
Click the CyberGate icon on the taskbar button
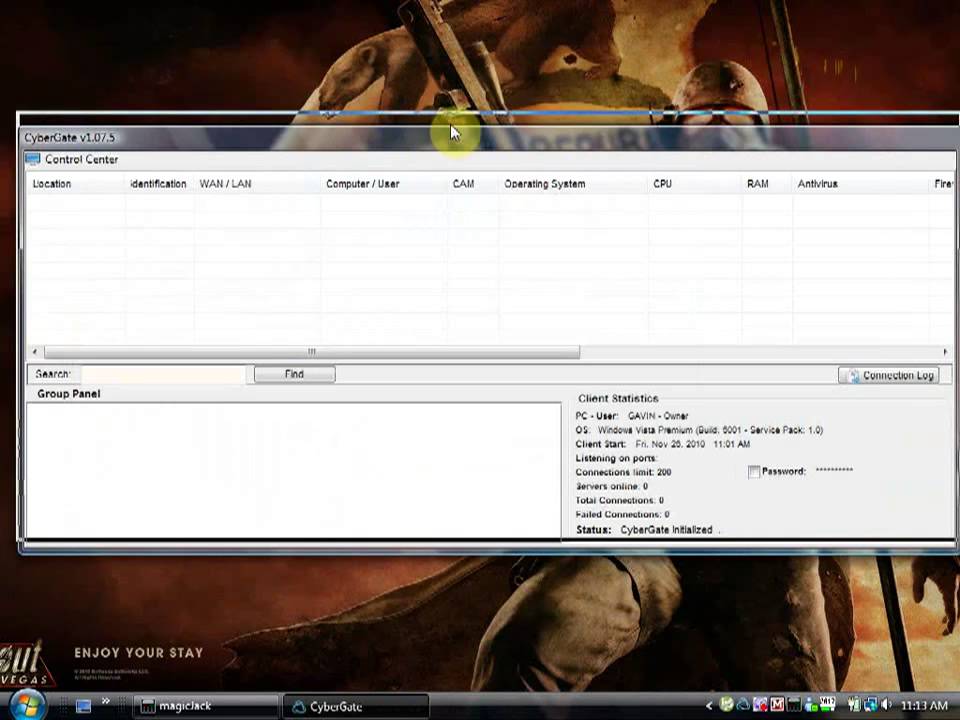pyautogui.click(x=298, y=707)
